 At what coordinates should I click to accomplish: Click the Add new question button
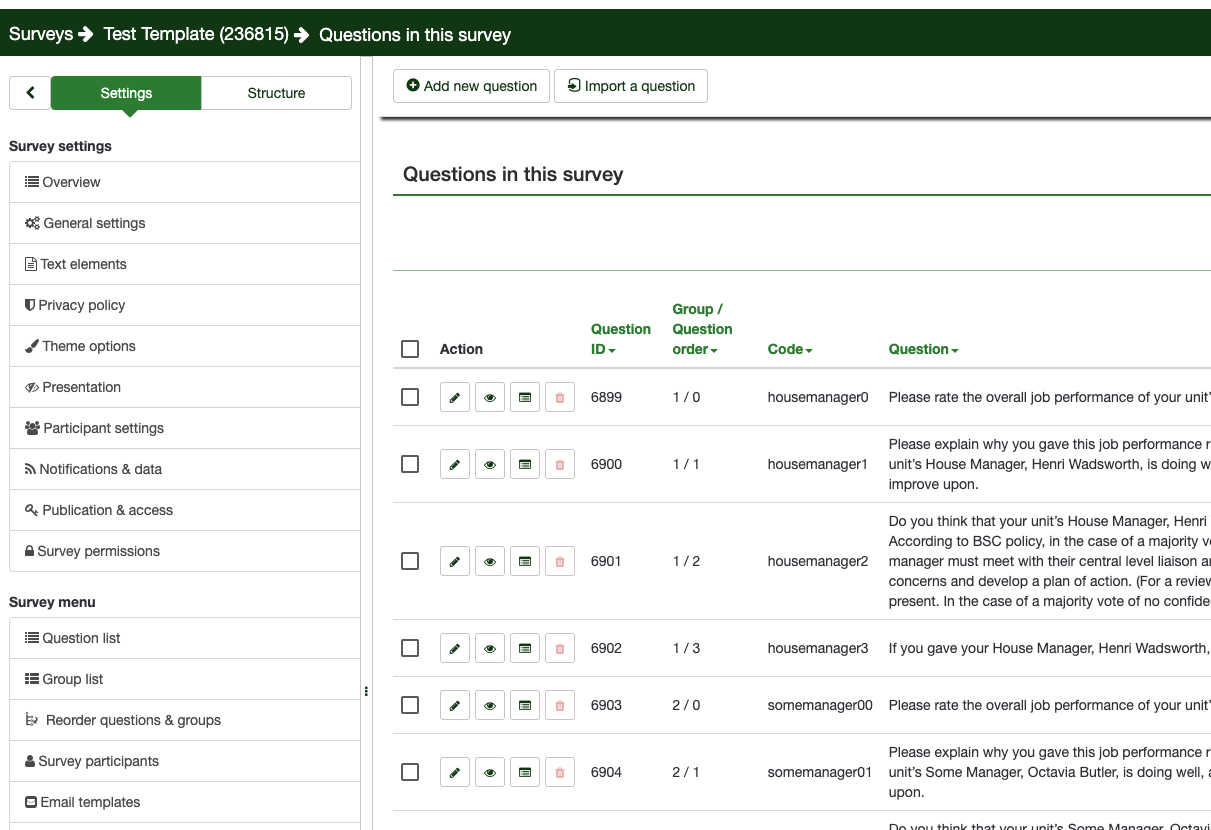coord(471,86)
